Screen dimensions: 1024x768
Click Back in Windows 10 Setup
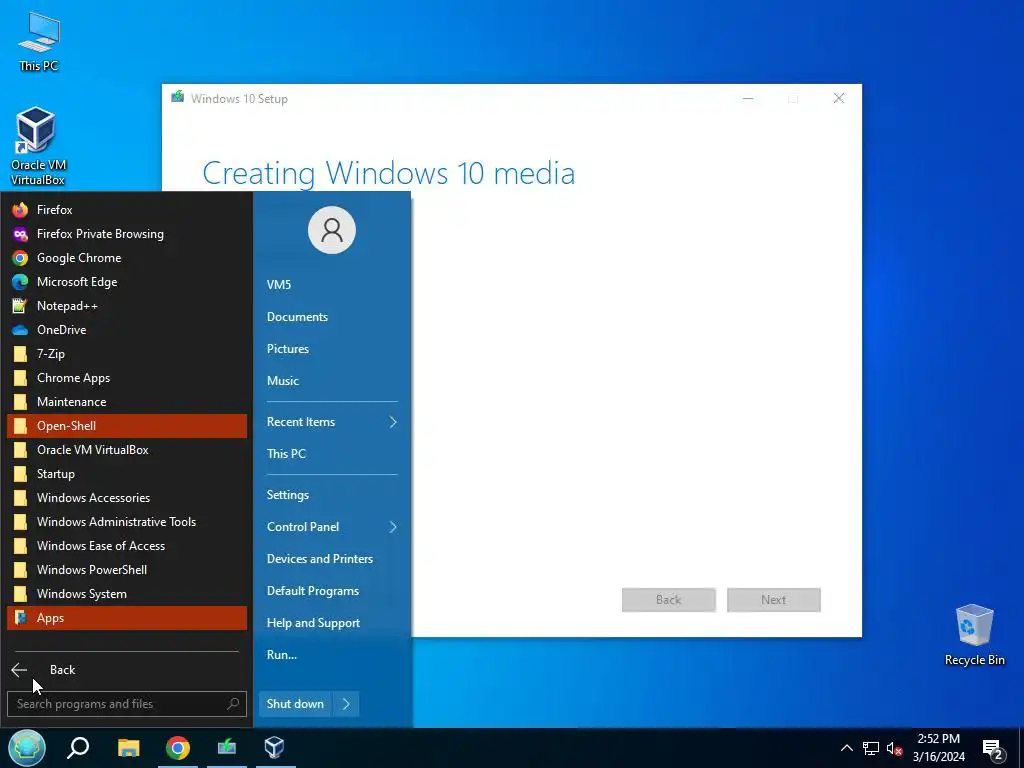pyautogui.click(x=669, y=600)
